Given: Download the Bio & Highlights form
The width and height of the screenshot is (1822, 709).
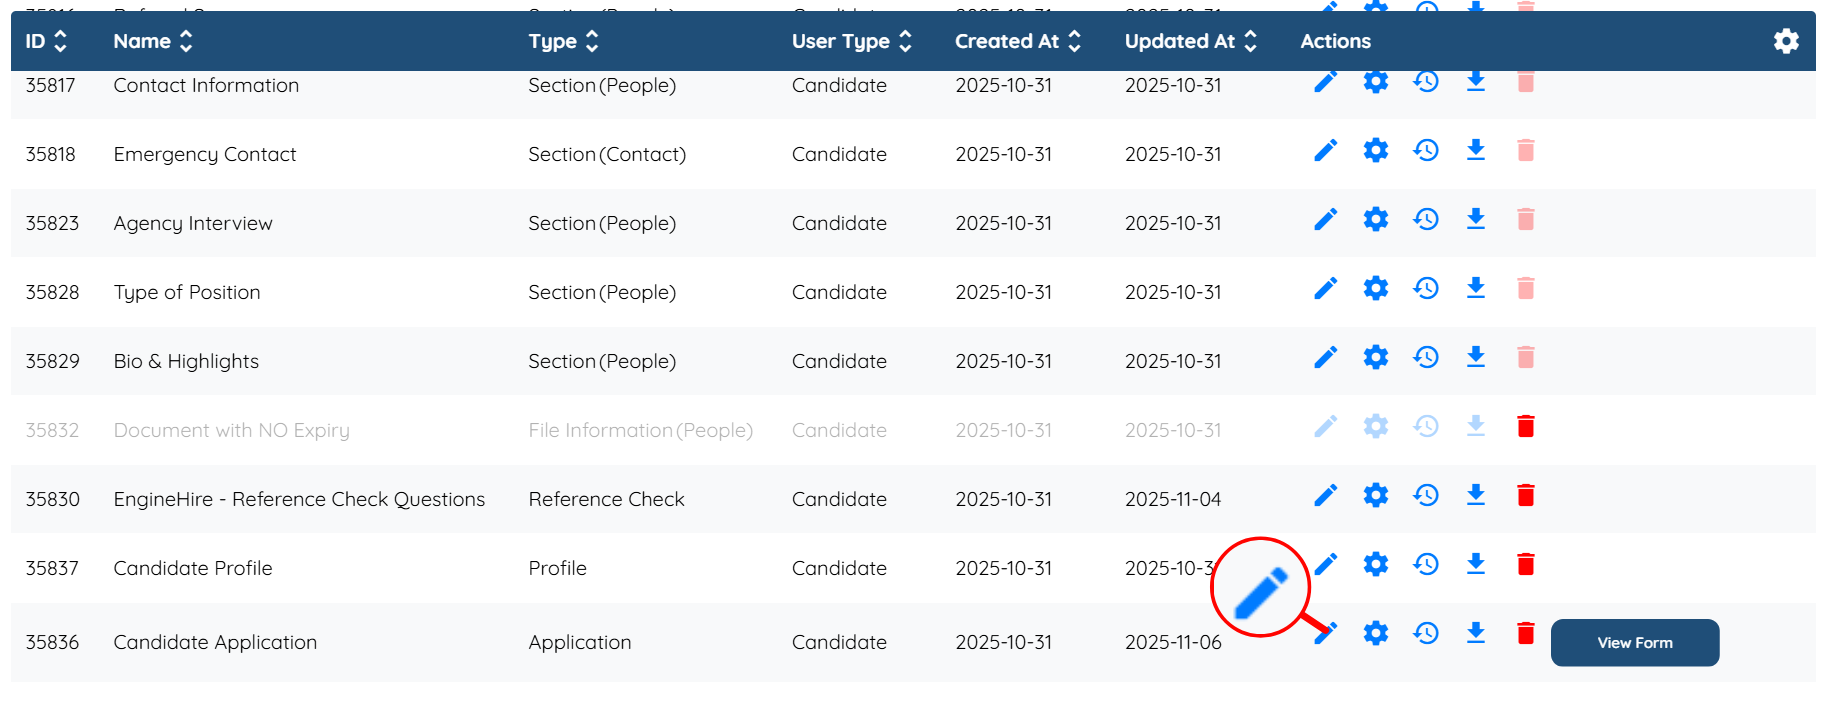Looking at the screenshot, I should pyautogui.click(x=1475, y=357).
